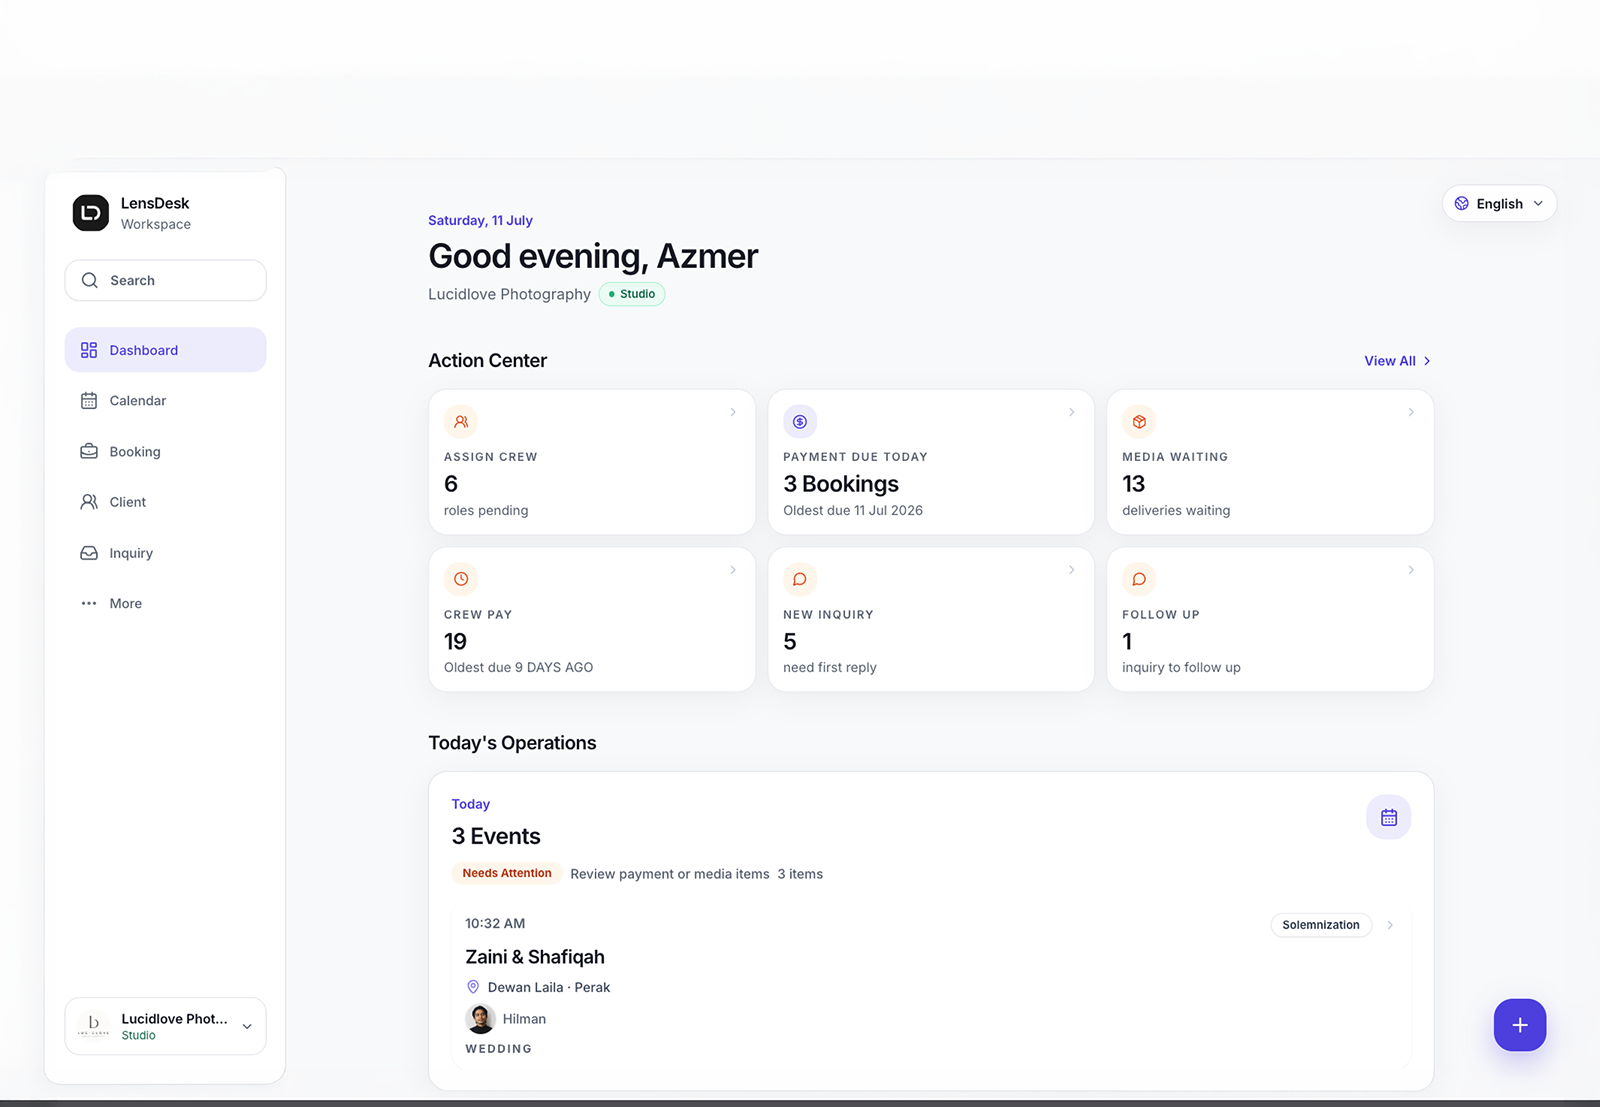1600x1107 pixels.
Task: Click the location pin icon beside Dewan Laila
Action: pyautogui.click(x=473, y=987)
